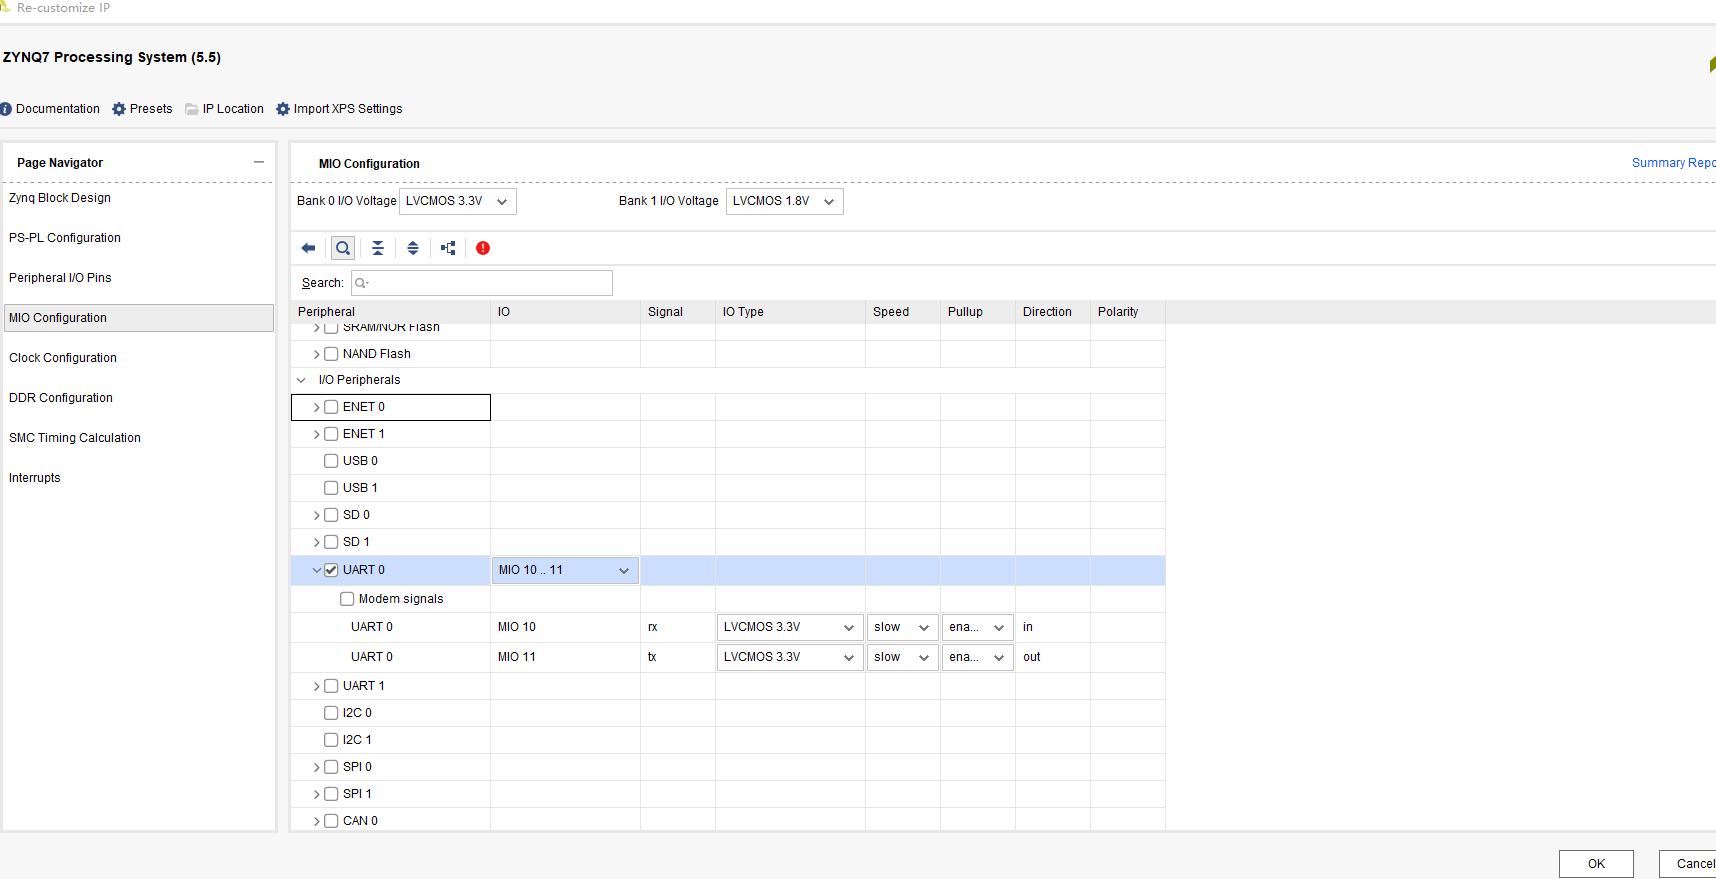Screen dimensions: 1716x879
Task: Click the IO Type column header
Action: [x=790, y=312]
